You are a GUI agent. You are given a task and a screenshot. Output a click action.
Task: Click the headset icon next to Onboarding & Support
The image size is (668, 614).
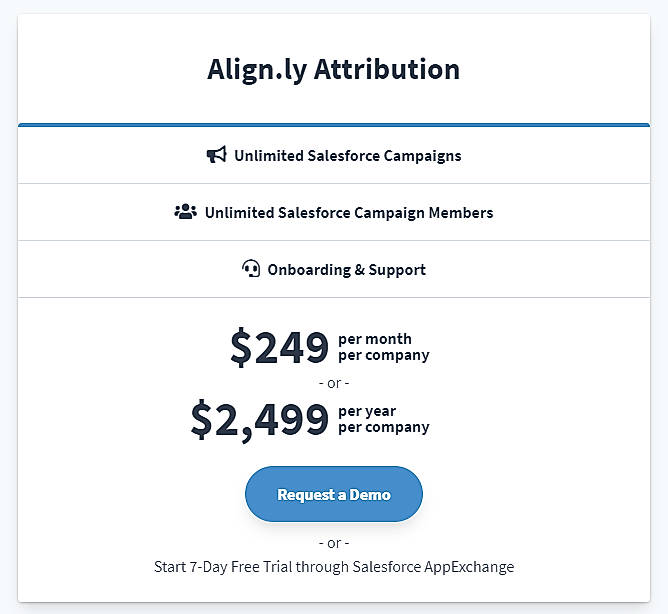(x=251, y=269)
